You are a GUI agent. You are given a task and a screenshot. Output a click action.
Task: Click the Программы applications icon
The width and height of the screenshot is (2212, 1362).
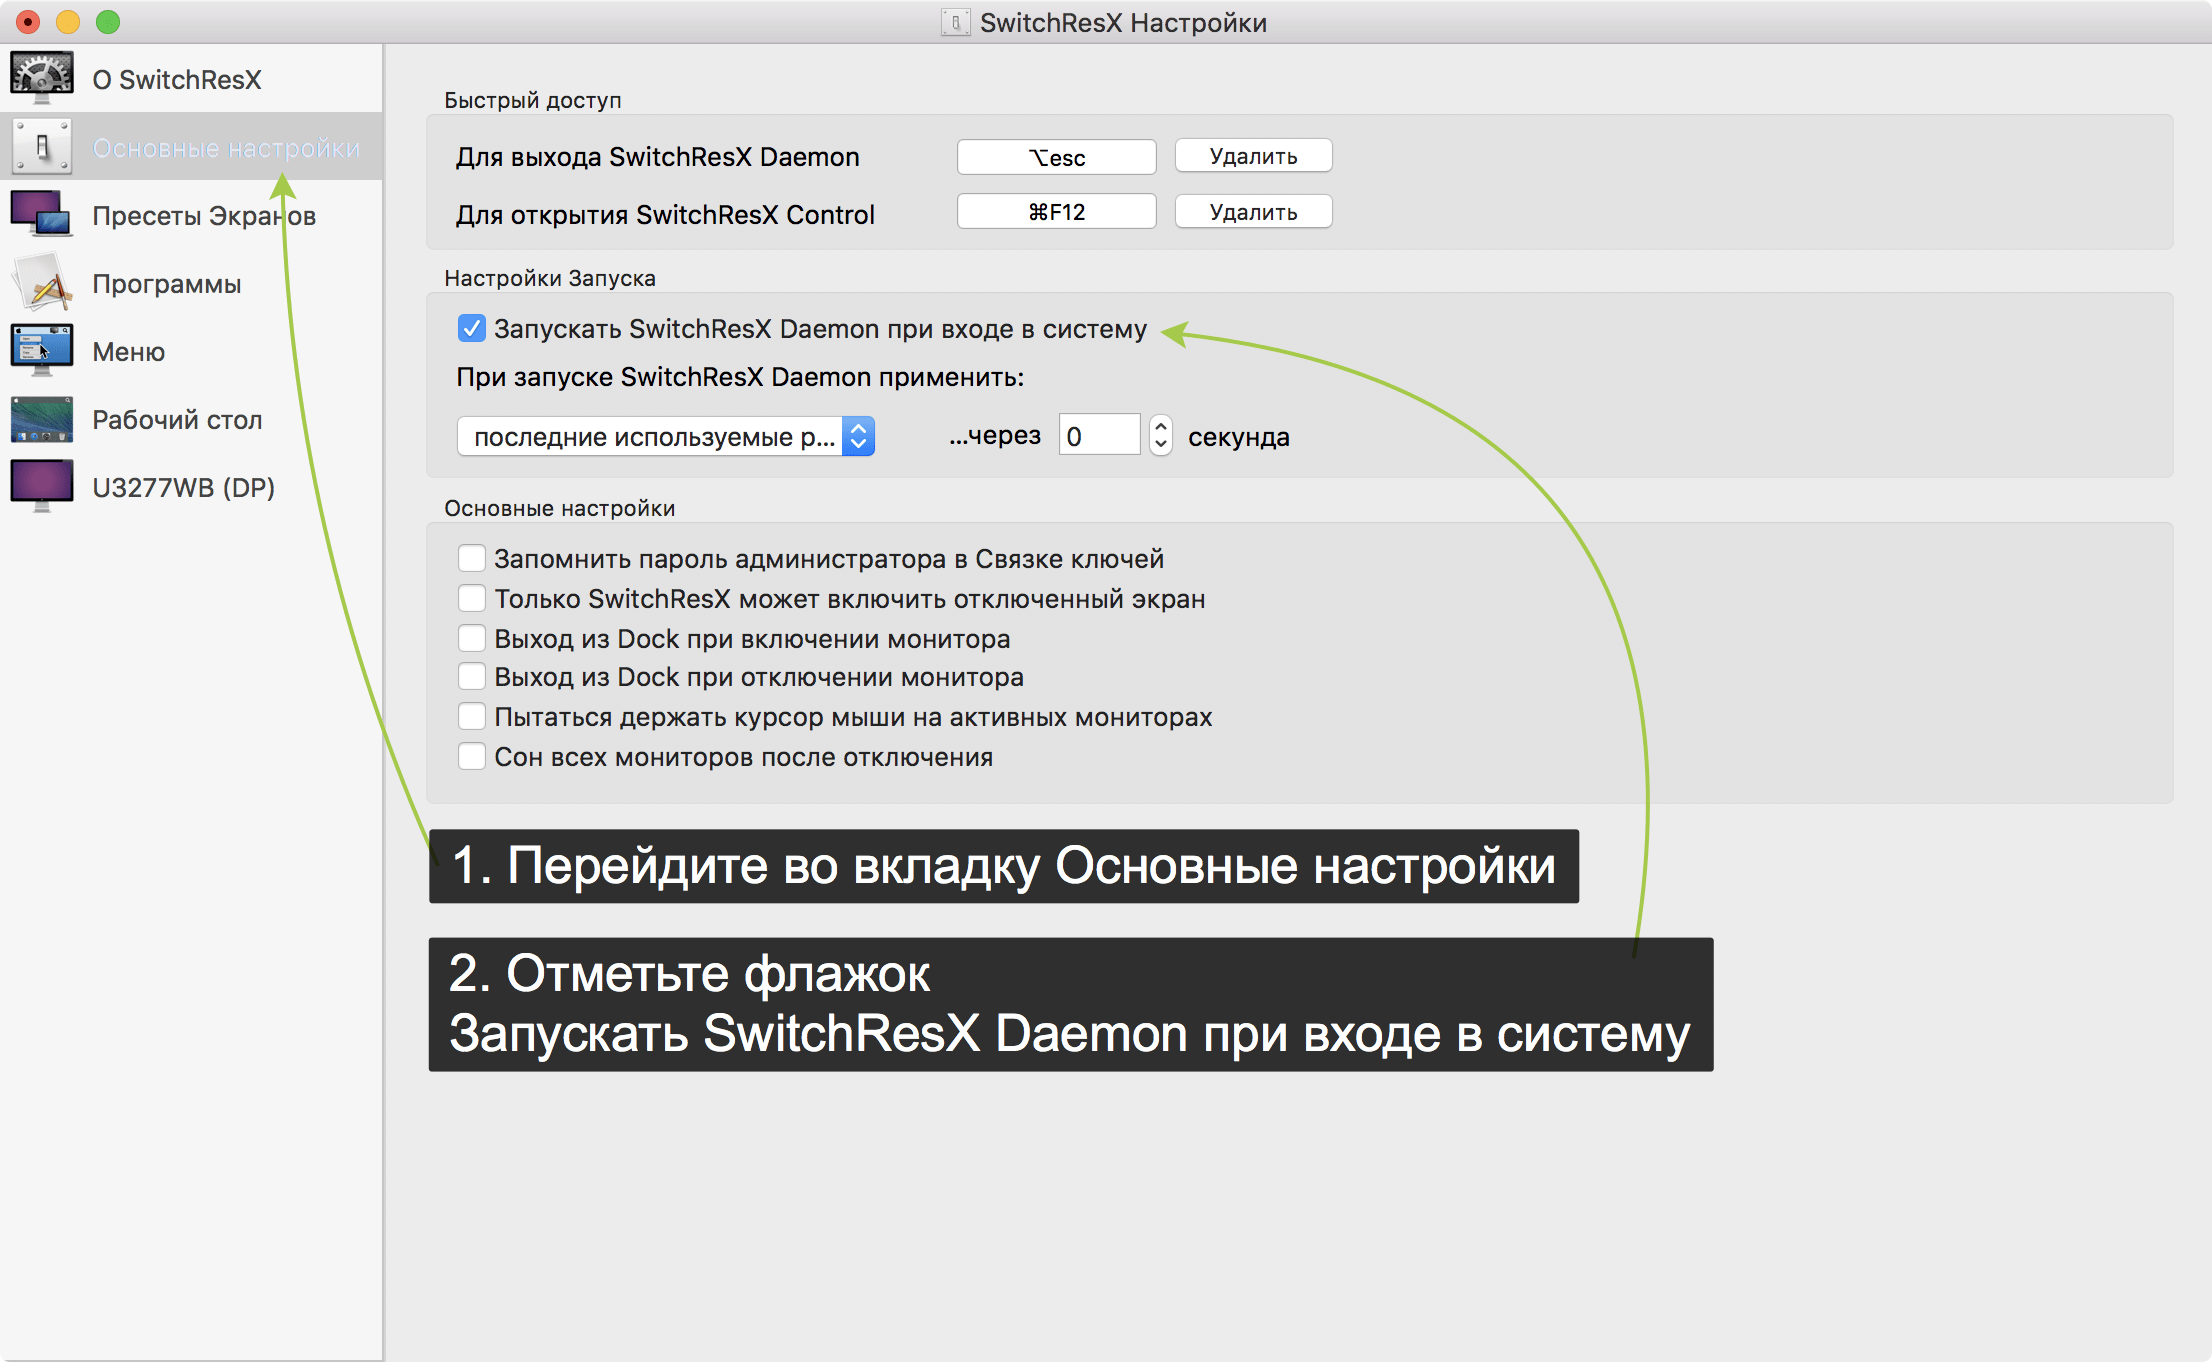pyautogui.click(x=41, y=283)
